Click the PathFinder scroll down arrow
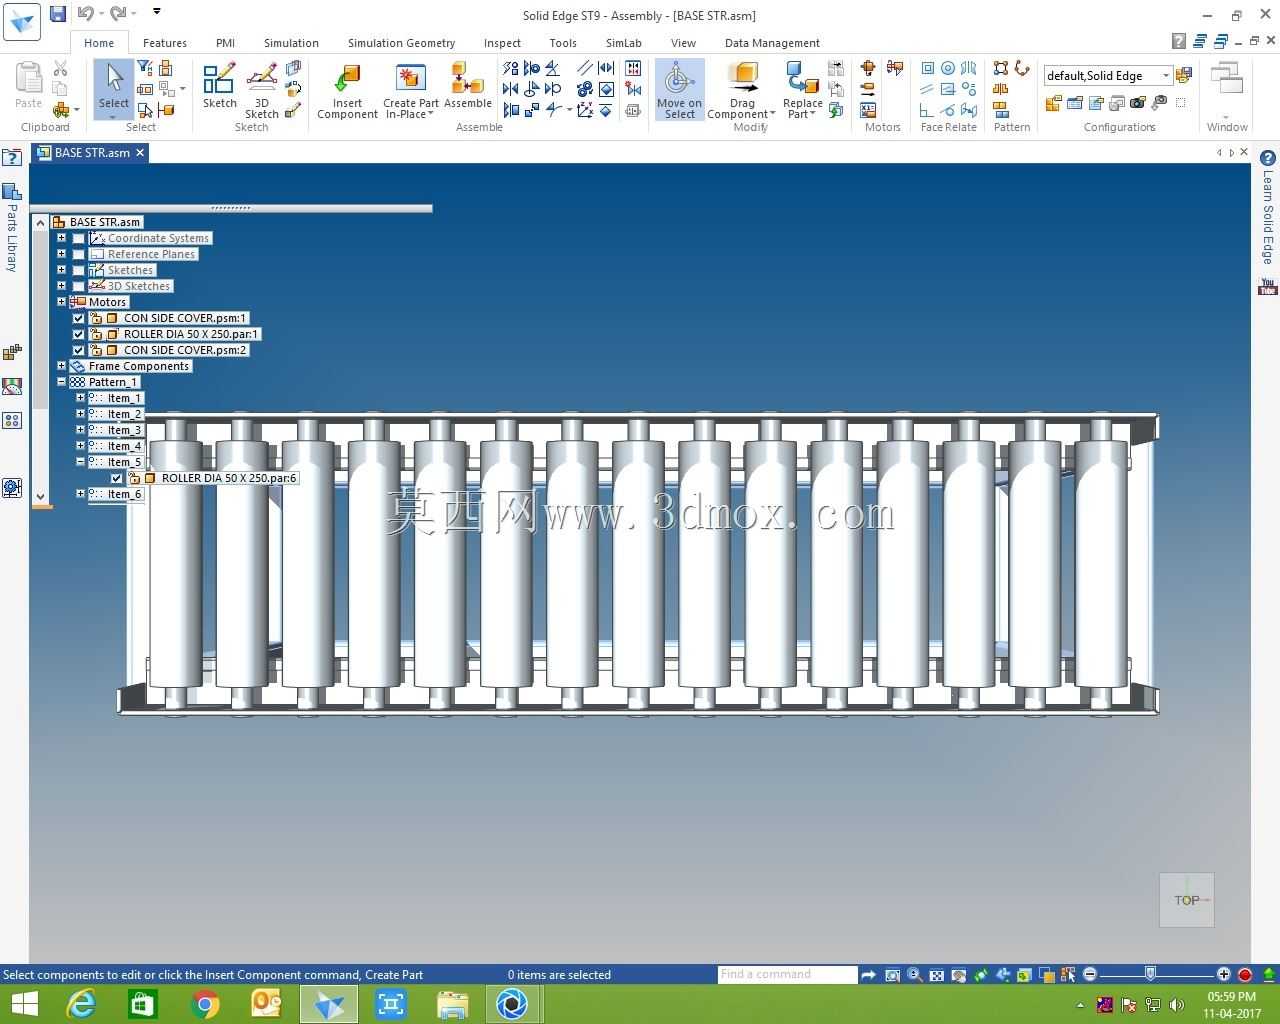1280x1024 pixels. pos(40,496)
